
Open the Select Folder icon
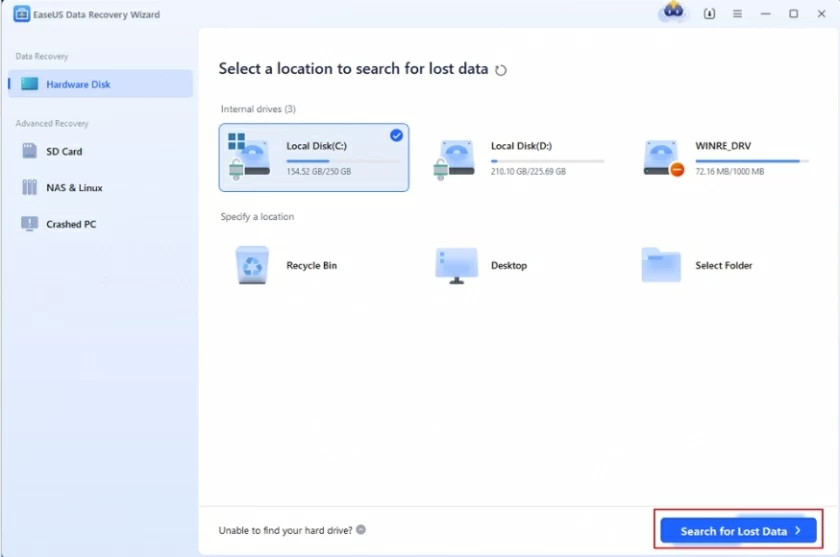[660, 265]
